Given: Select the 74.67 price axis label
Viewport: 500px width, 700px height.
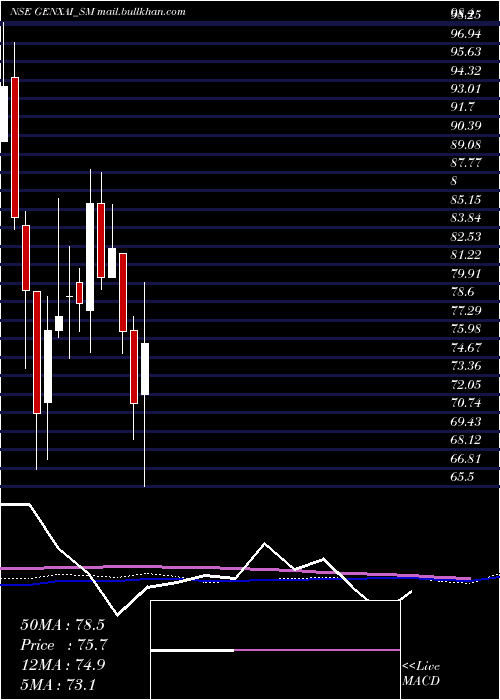Looking at the screenshot, I should coord(465,347).
